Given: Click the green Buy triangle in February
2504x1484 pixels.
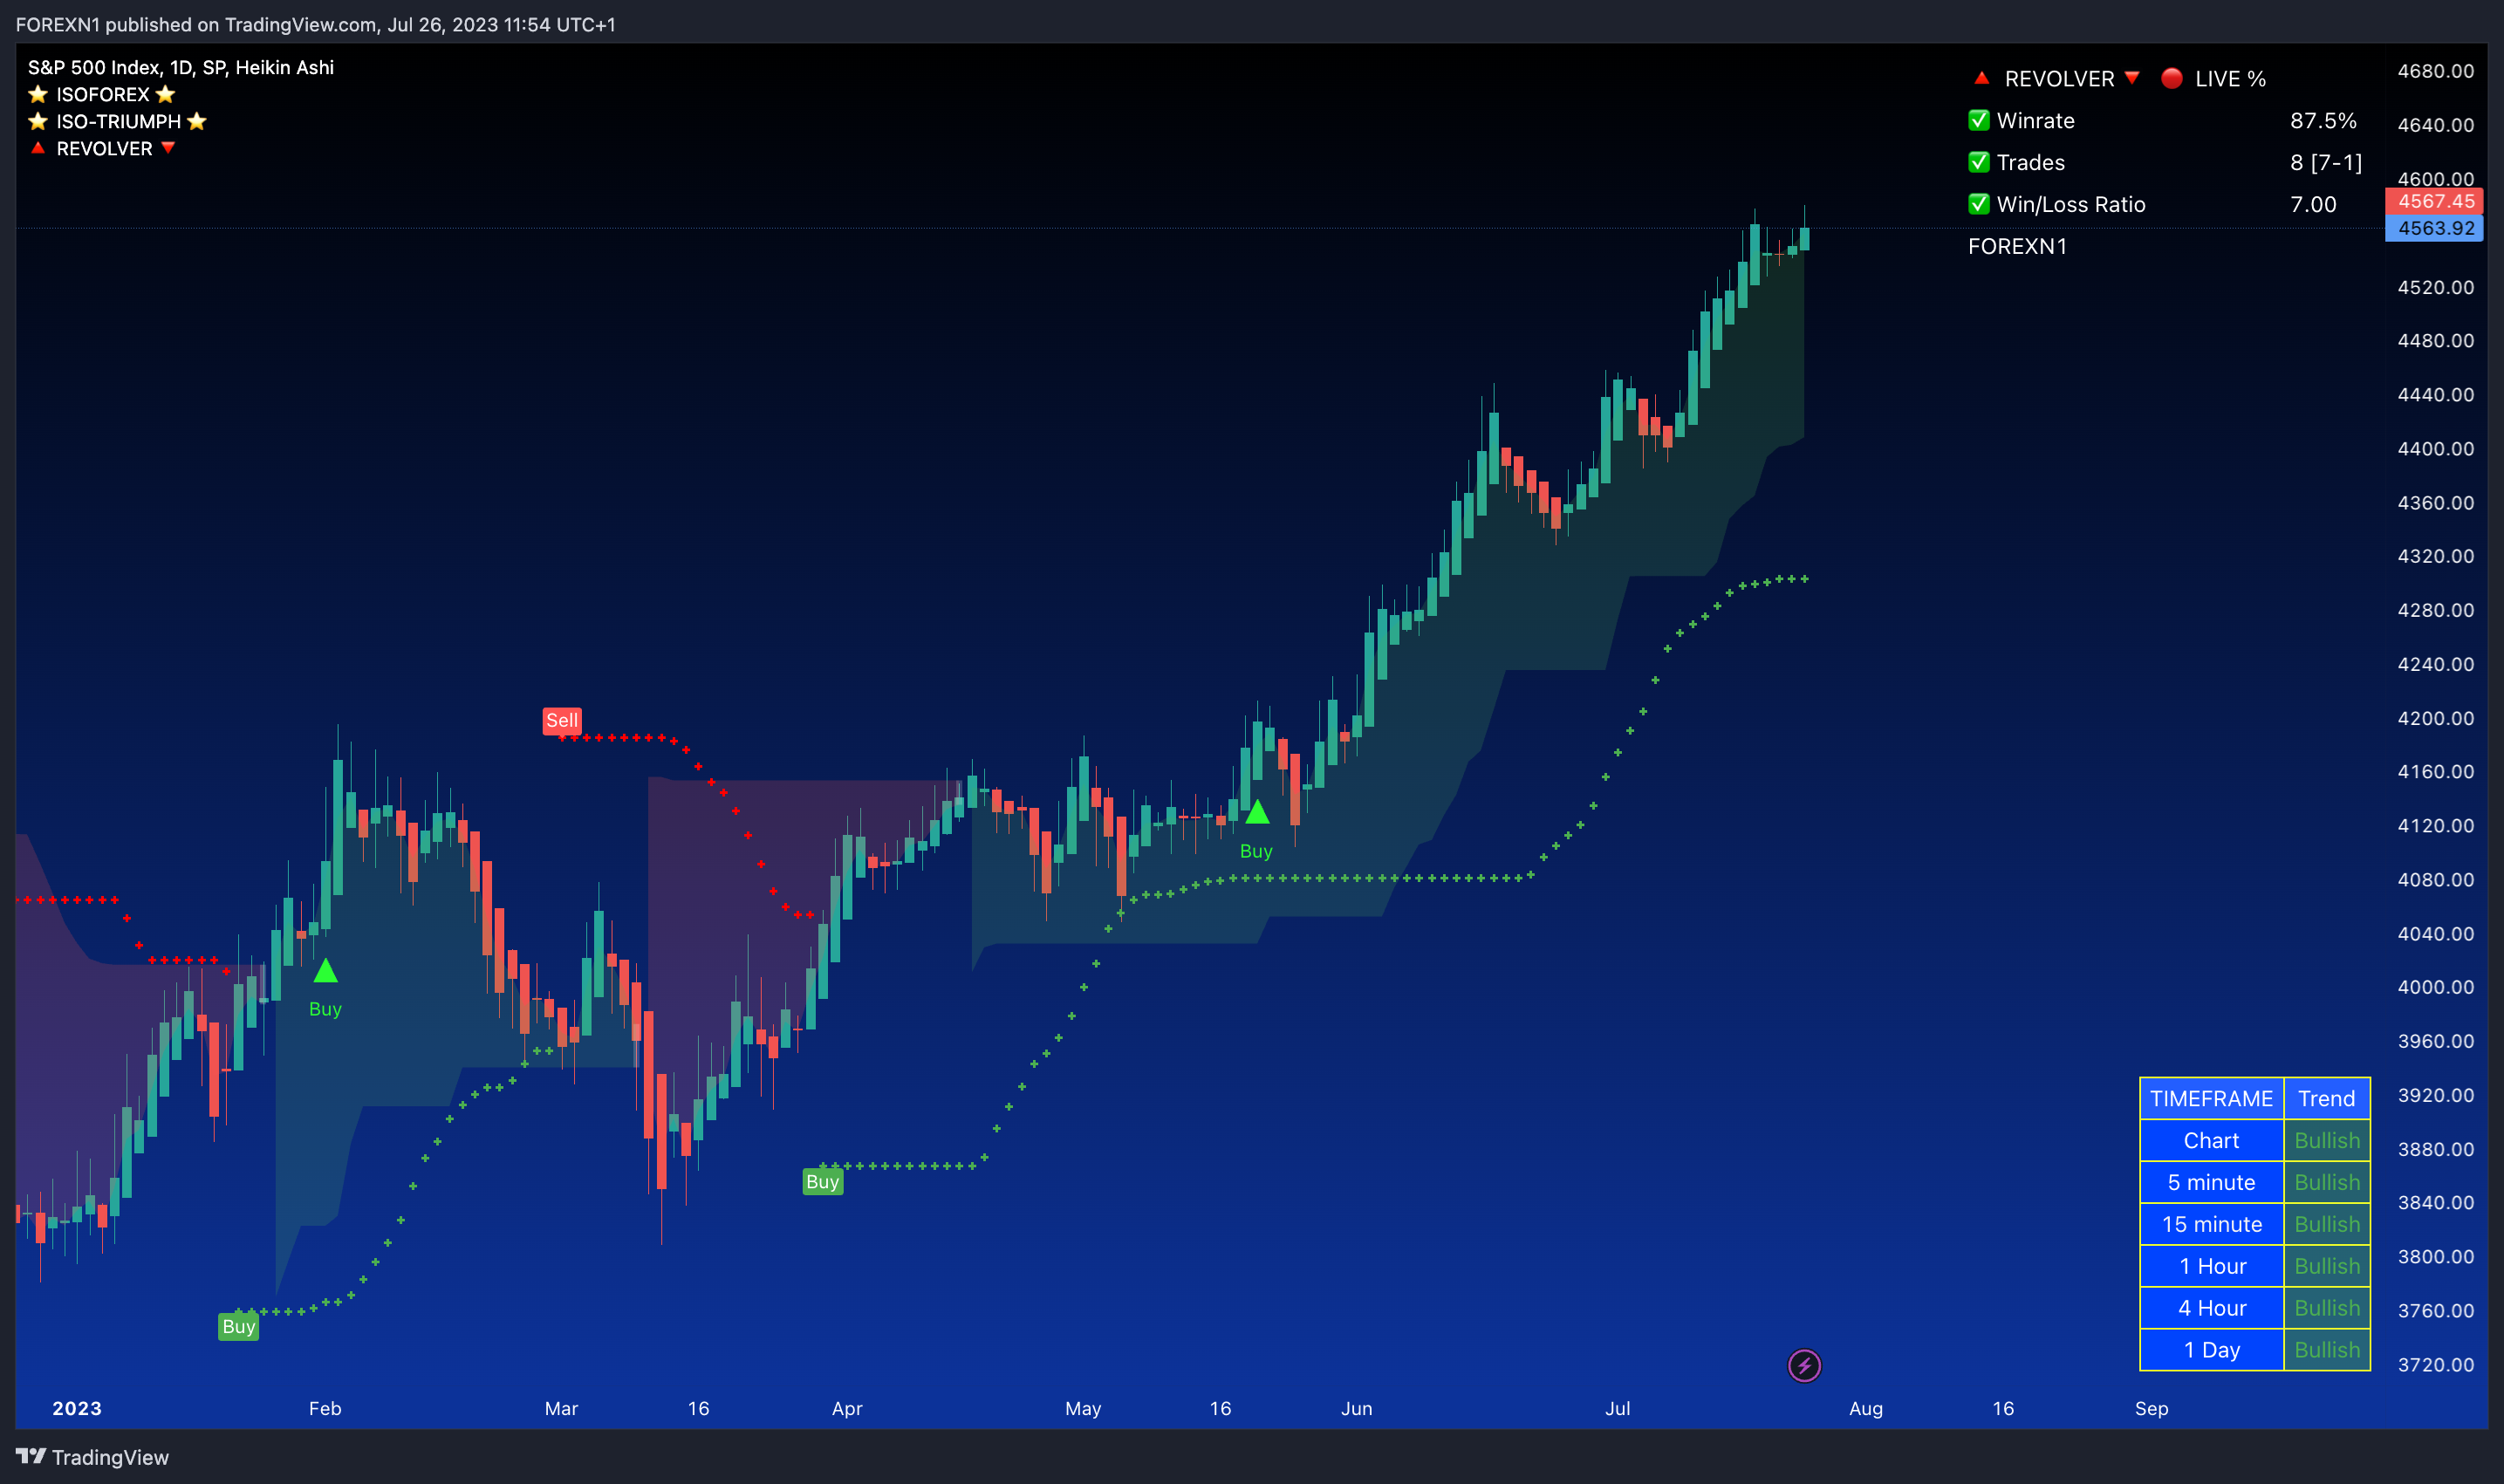Looking at the screenshot, I should click(x=326, y=970).
